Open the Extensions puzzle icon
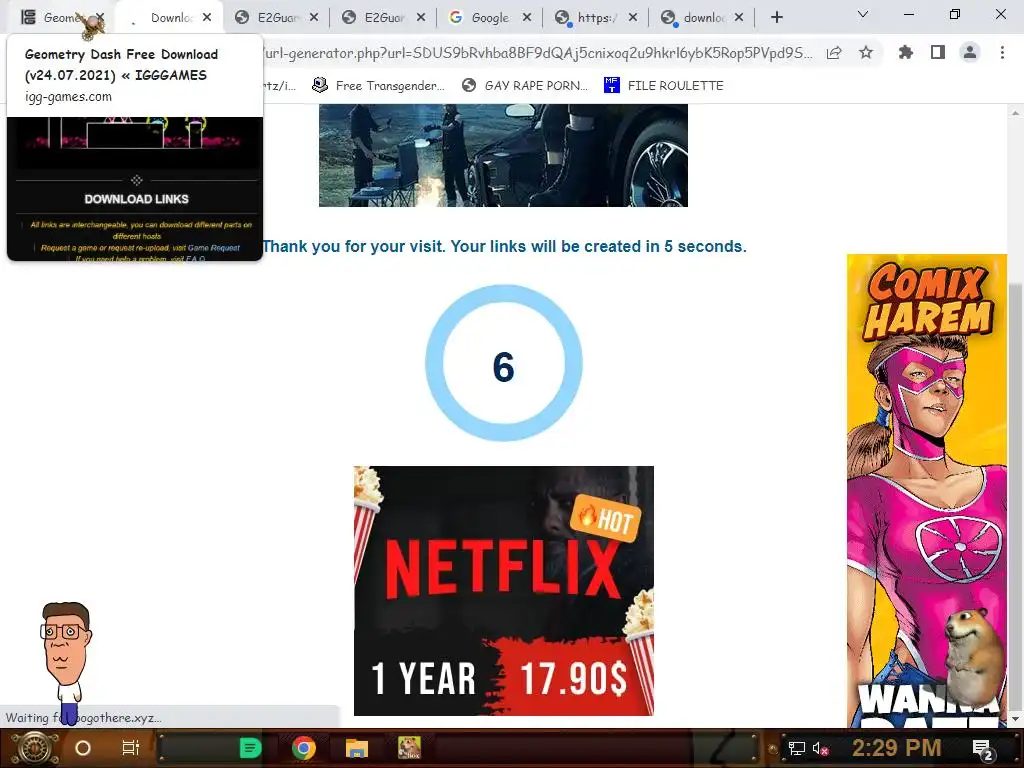This screenshot has height=768, width=1024. (x=906, y=52)
